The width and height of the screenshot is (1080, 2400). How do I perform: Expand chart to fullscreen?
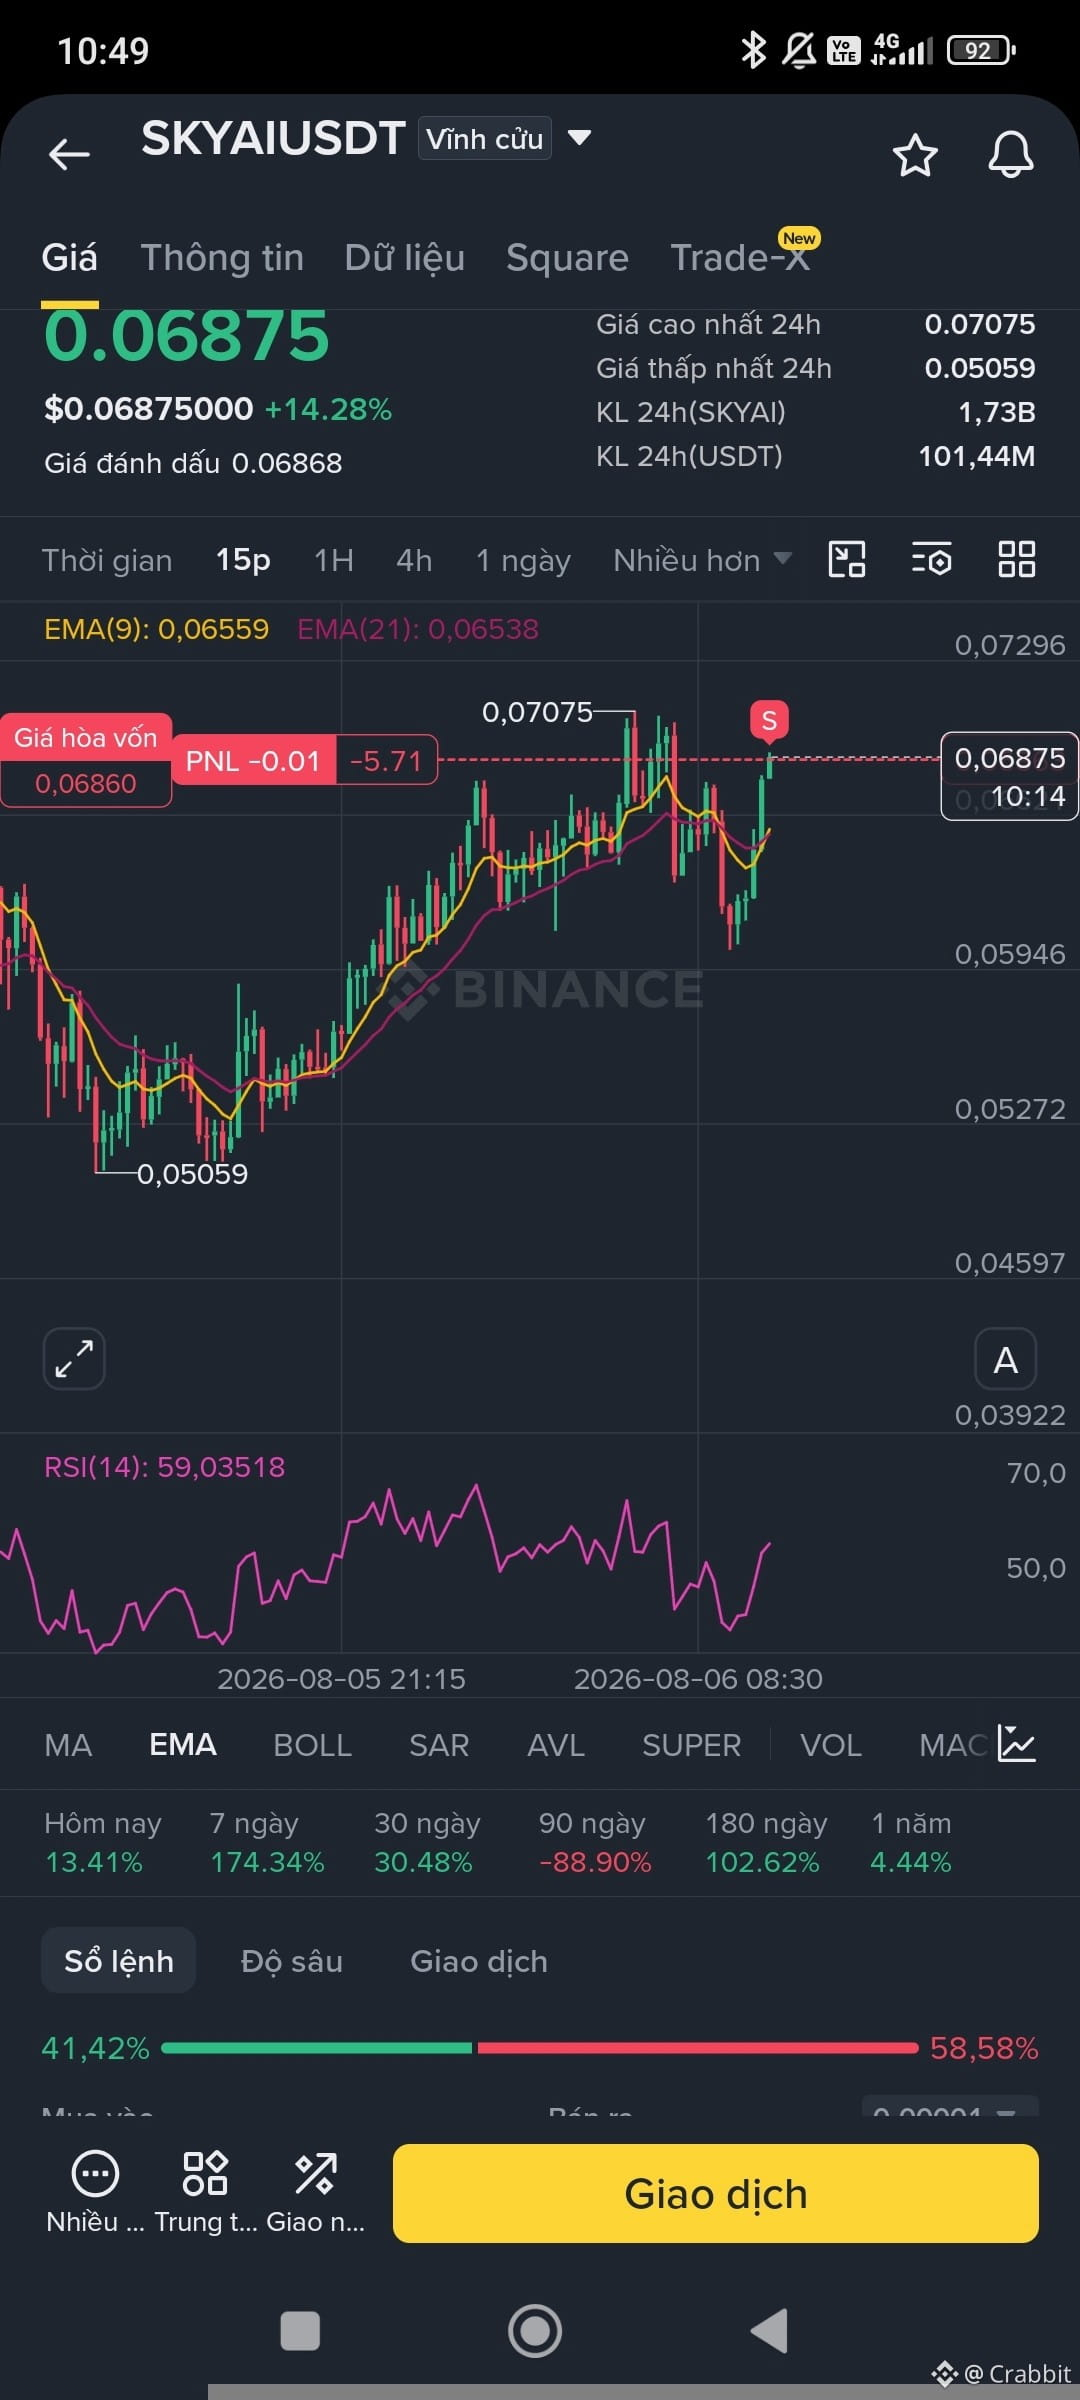point(74,1359)
